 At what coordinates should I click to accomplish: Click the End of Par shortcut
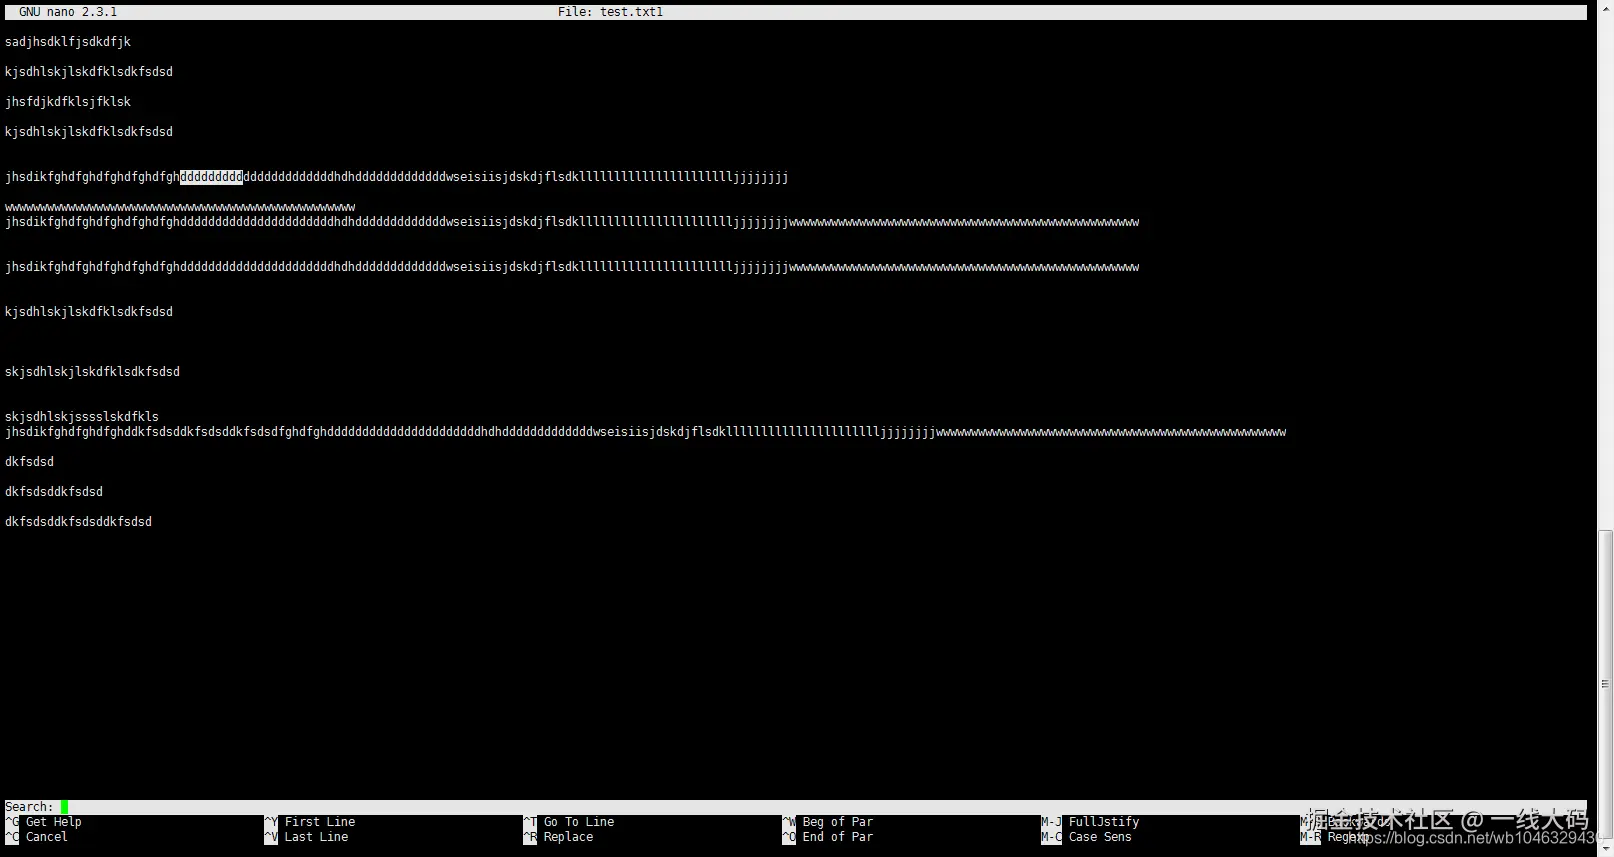coord(827,837)
